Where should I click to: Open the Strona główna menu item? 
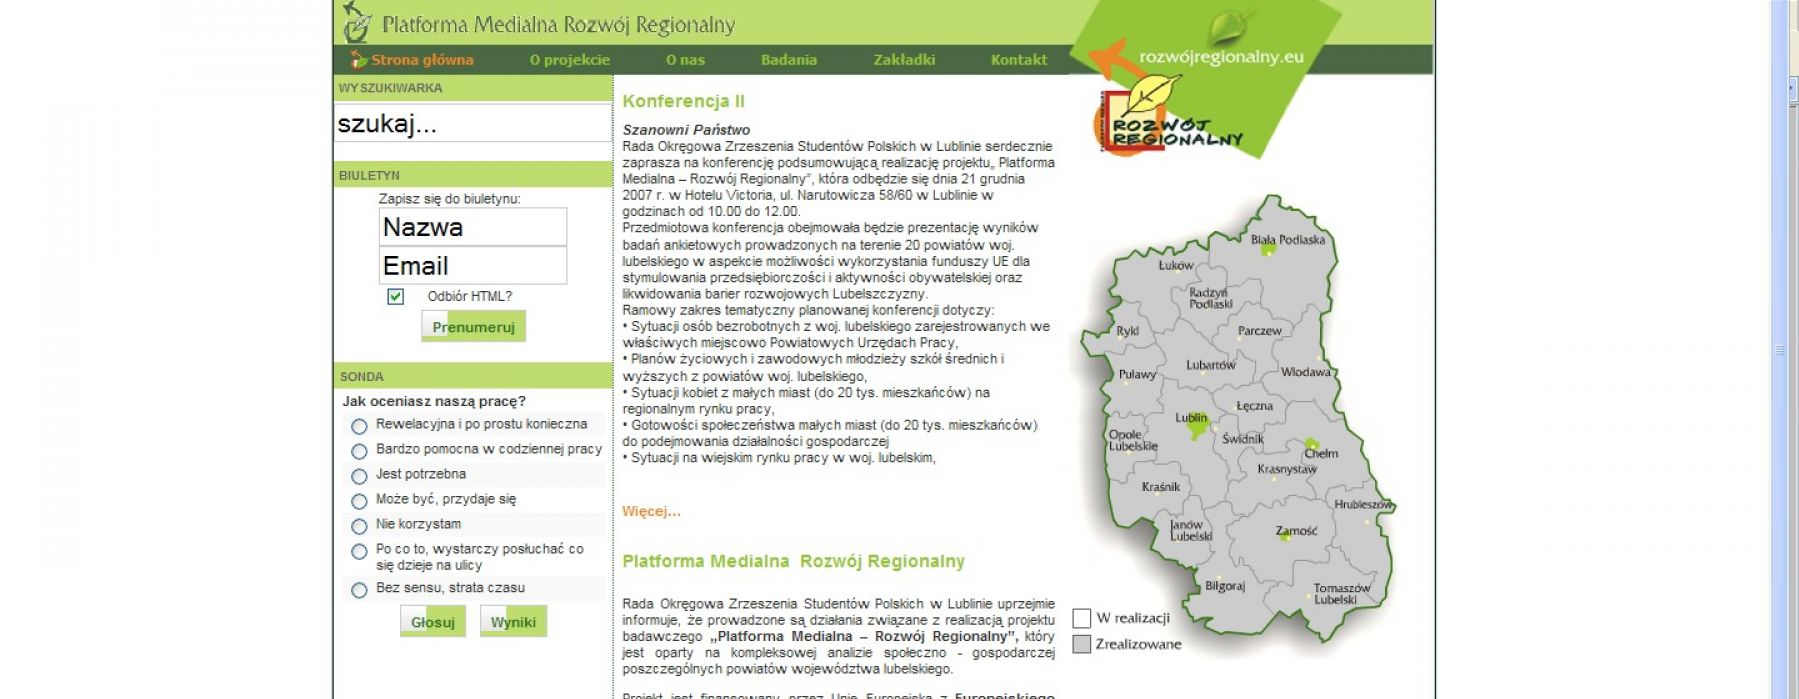(422, 60)
